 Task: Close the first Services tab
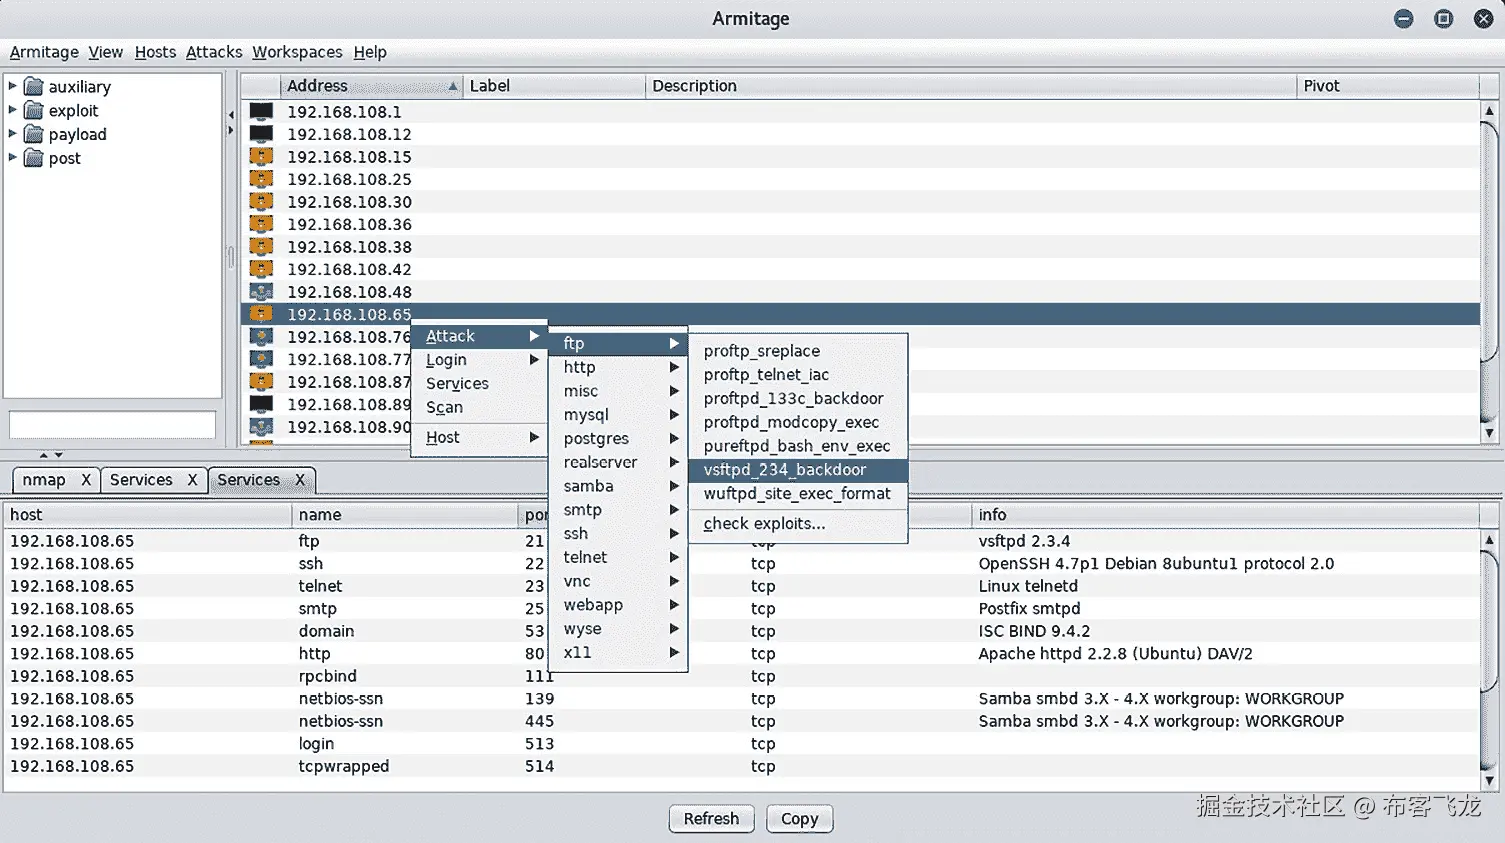tap(192, 480)
